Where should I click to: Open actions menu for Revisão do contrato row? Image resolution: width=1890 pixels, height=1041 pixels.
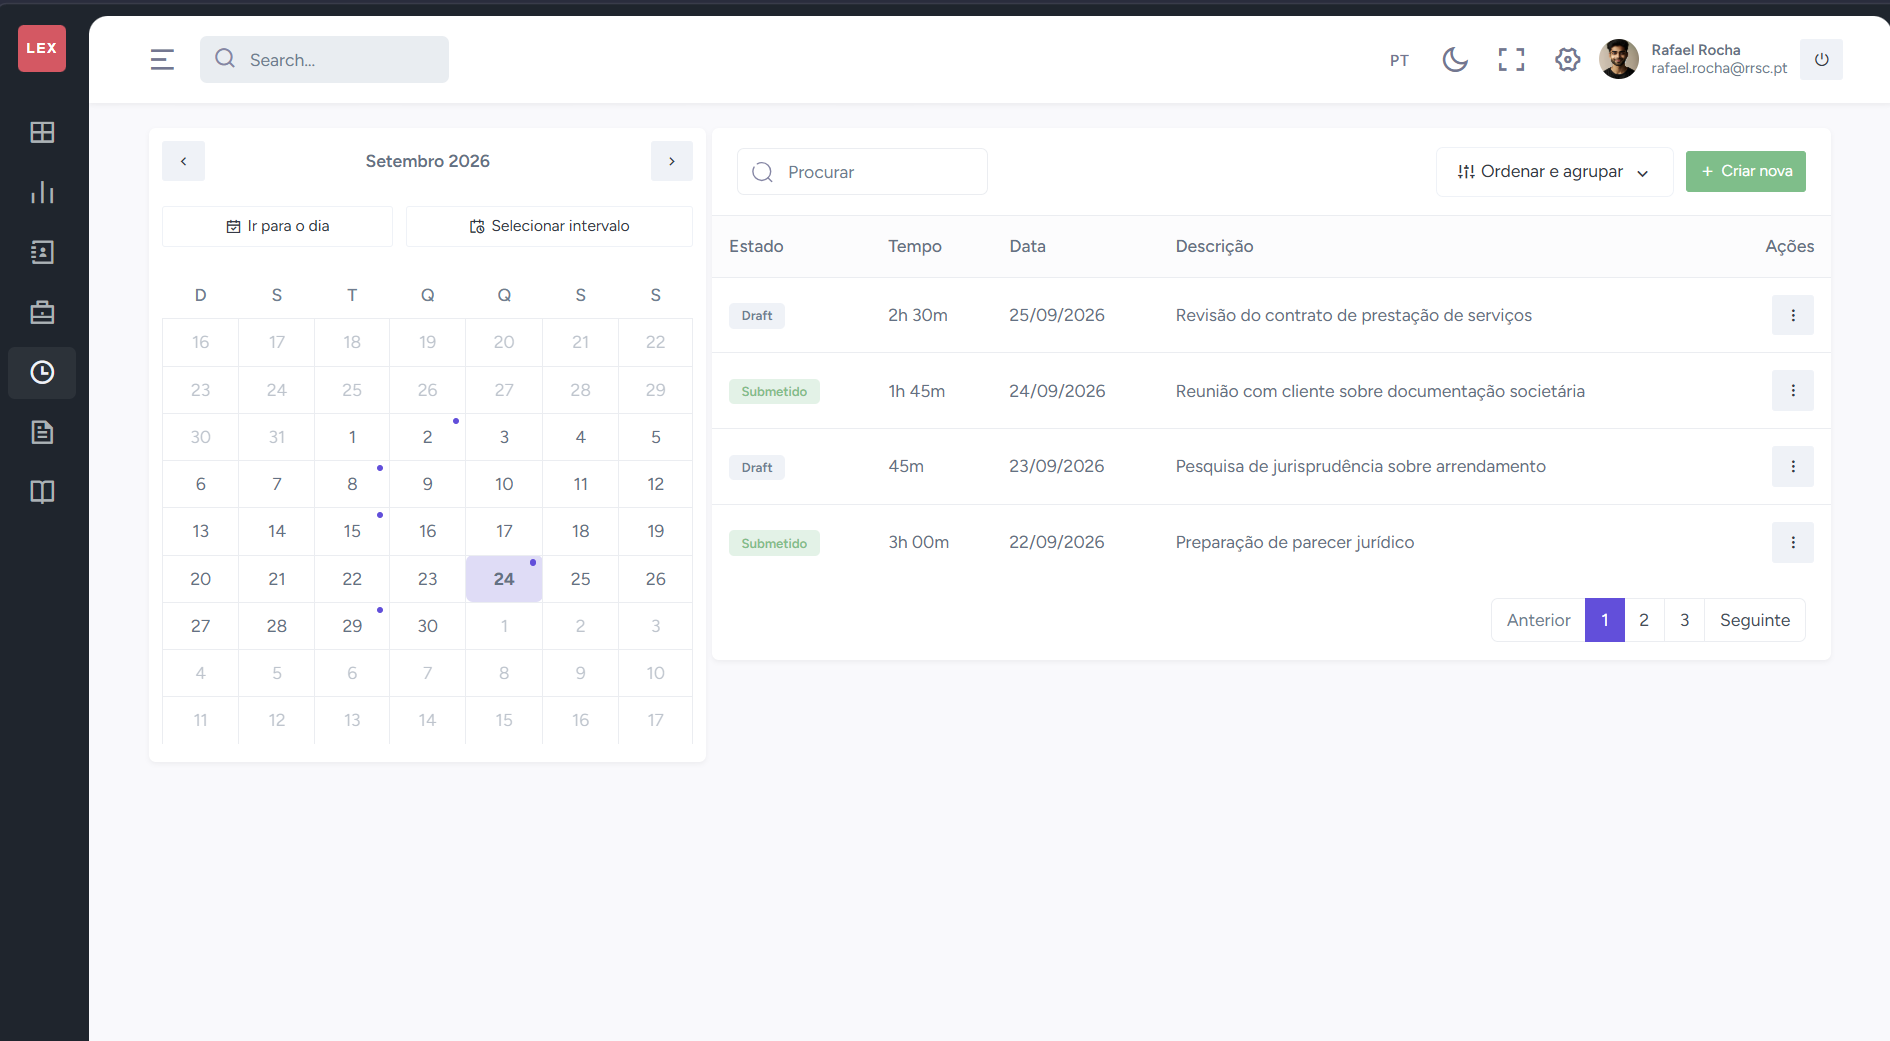tap(1792, 315)
